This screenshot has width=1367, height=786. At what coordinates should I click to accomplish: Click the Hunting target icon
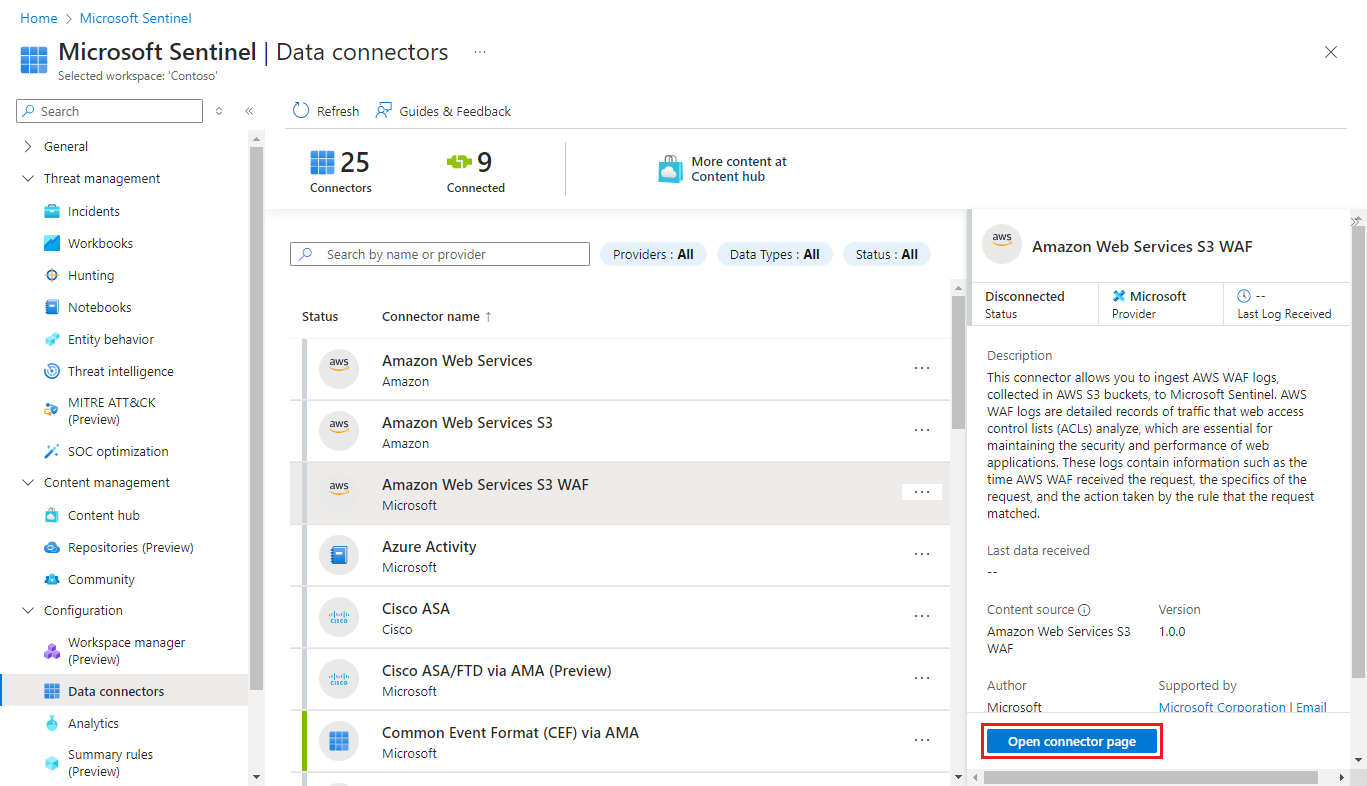click(52, 275)
